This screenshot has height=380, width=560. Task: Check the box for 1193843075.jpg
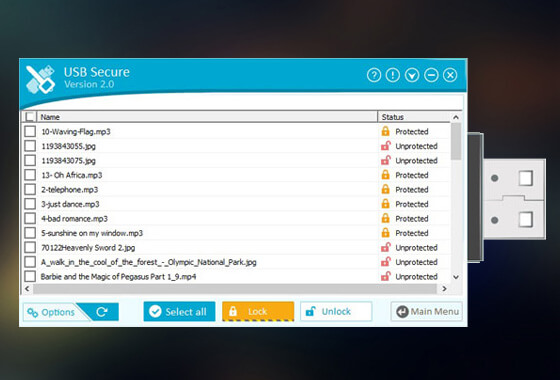pyautogui.click(x=30, y=160)
